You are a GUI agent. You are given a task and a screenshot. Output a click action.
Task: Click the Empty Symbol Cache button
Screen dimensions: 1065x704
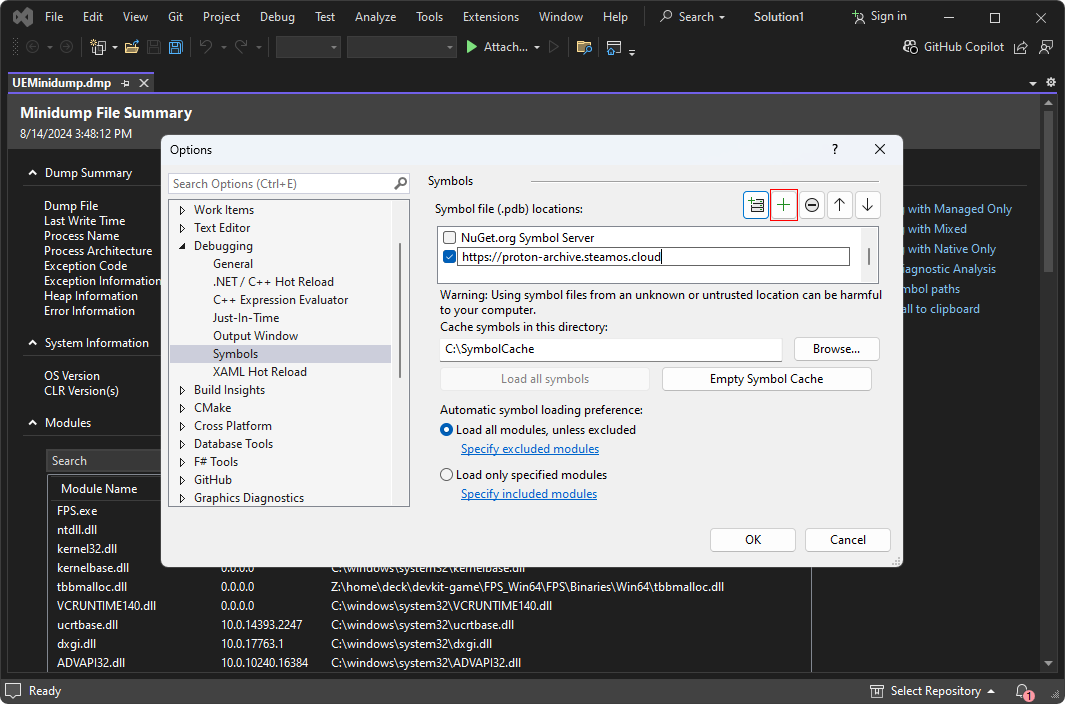point(766,379)
